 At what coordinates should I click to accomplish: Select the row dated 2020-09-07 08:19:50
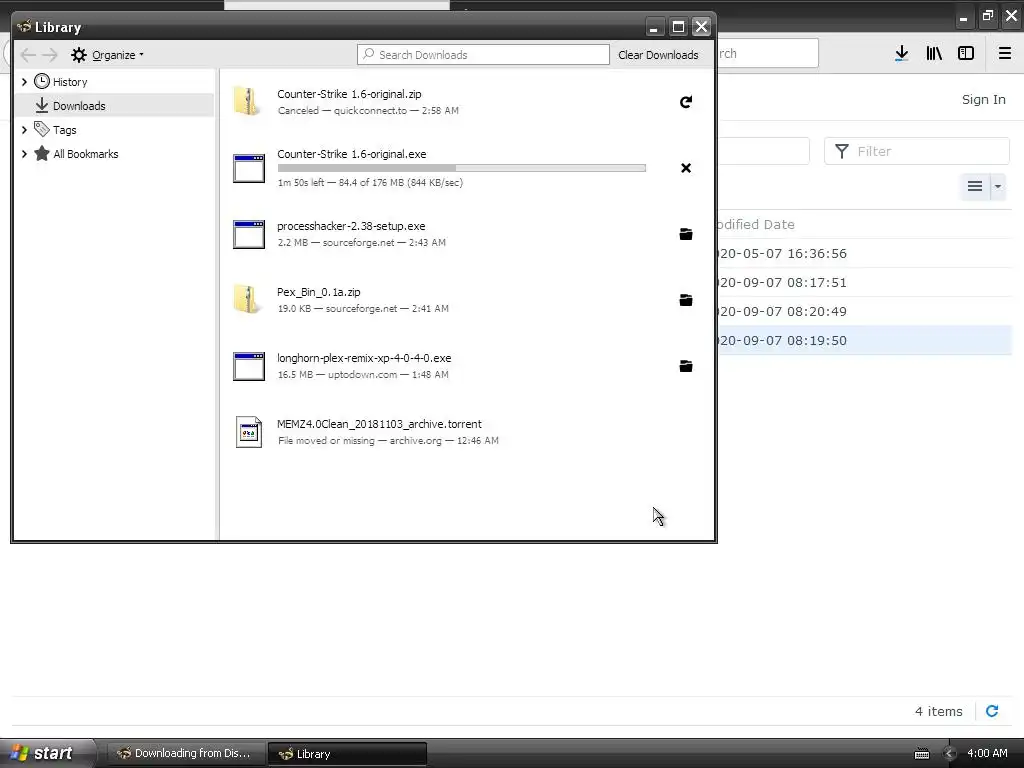point(864,340)
